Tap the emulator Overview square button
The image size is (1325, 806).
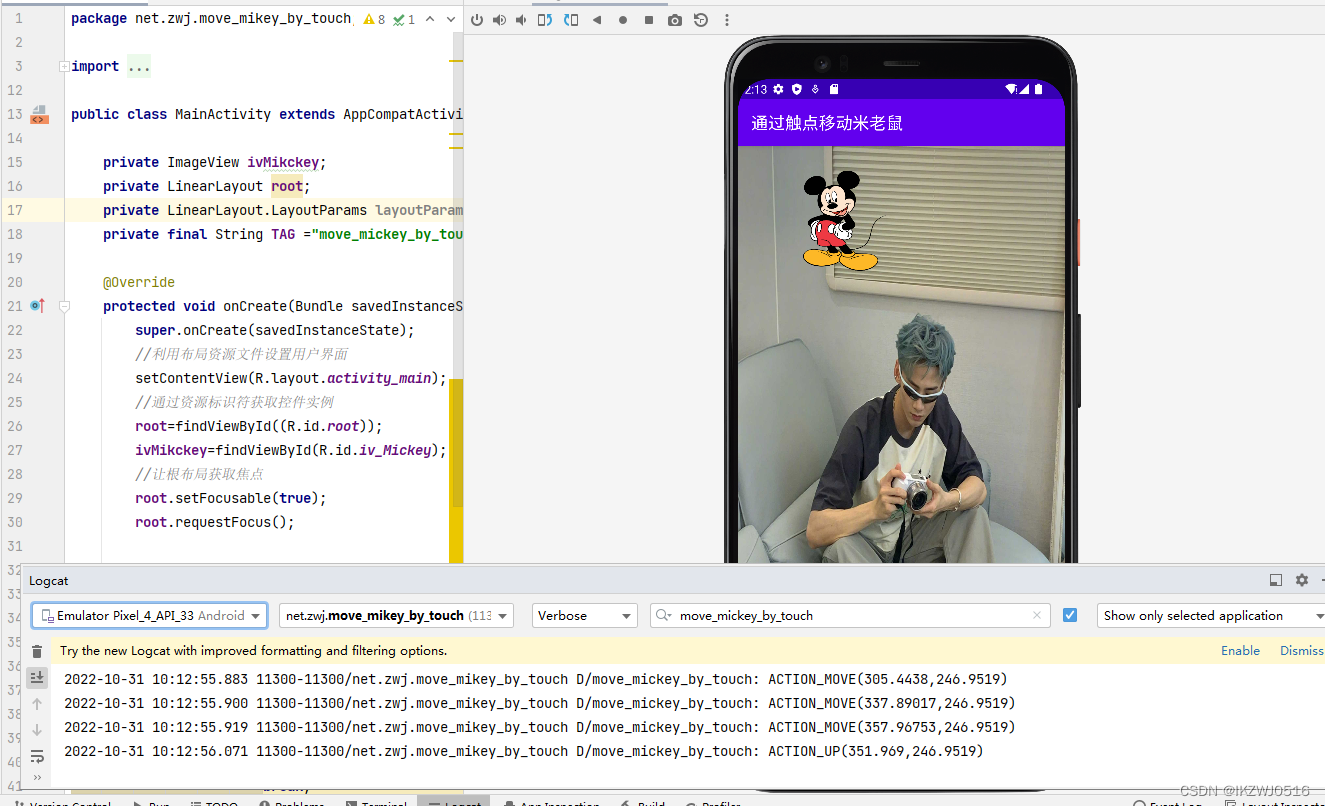click(649, 20)
